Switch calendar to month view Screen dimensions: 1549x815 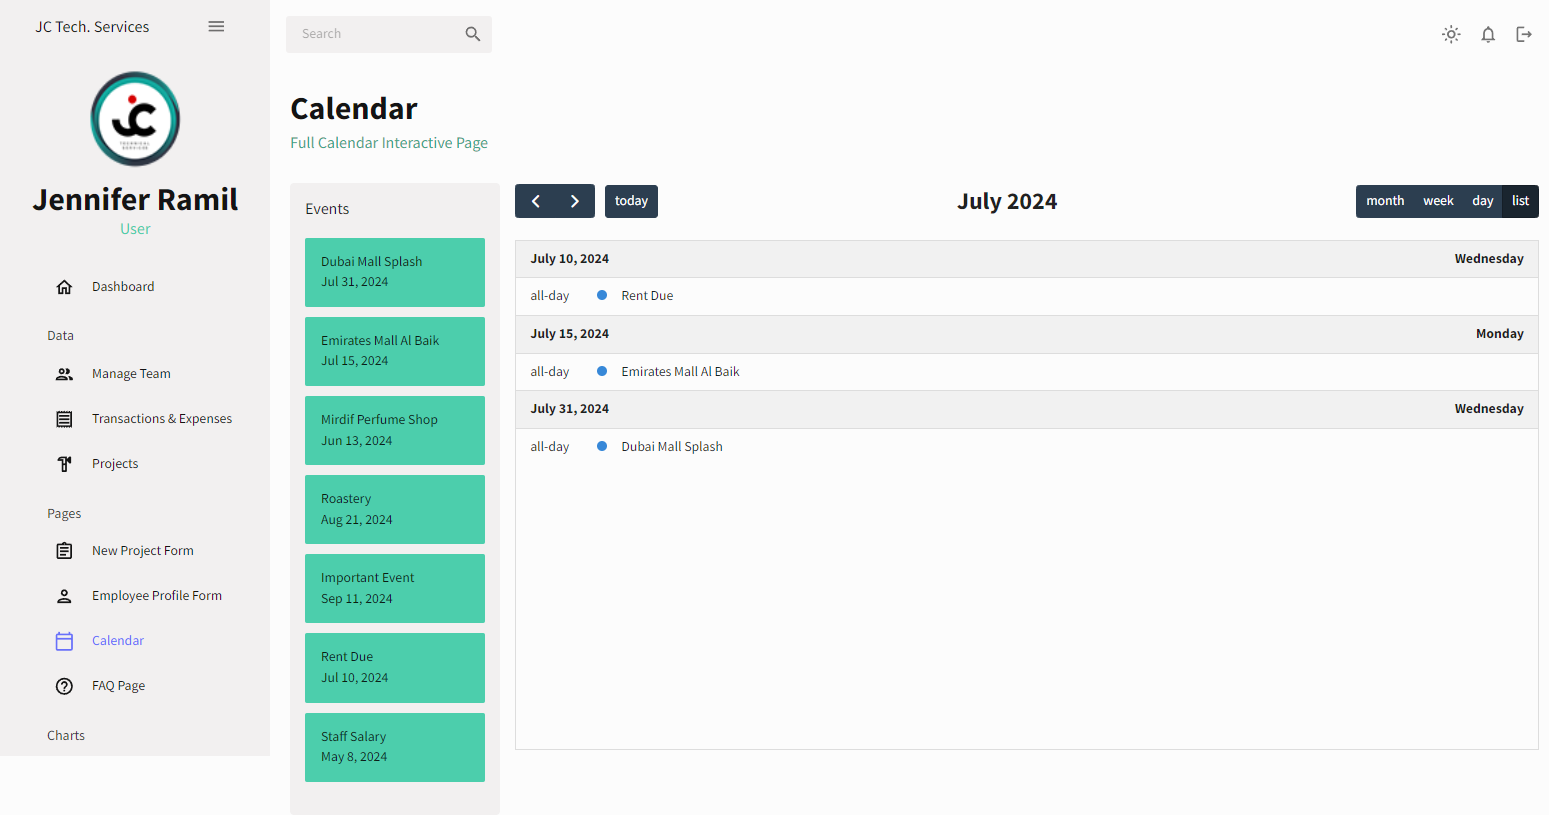(x=1385, y=201)
